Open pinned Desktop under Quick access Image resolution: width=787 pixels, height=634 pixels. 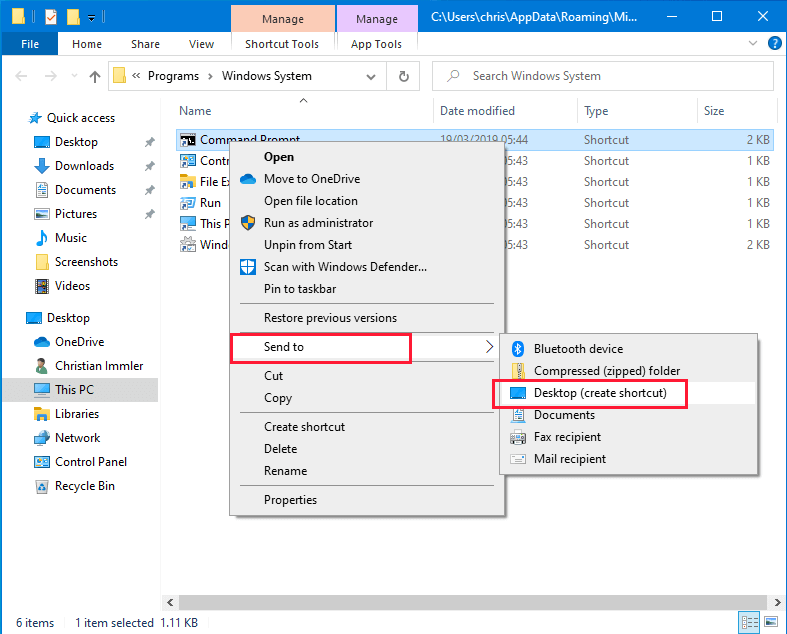76,142
